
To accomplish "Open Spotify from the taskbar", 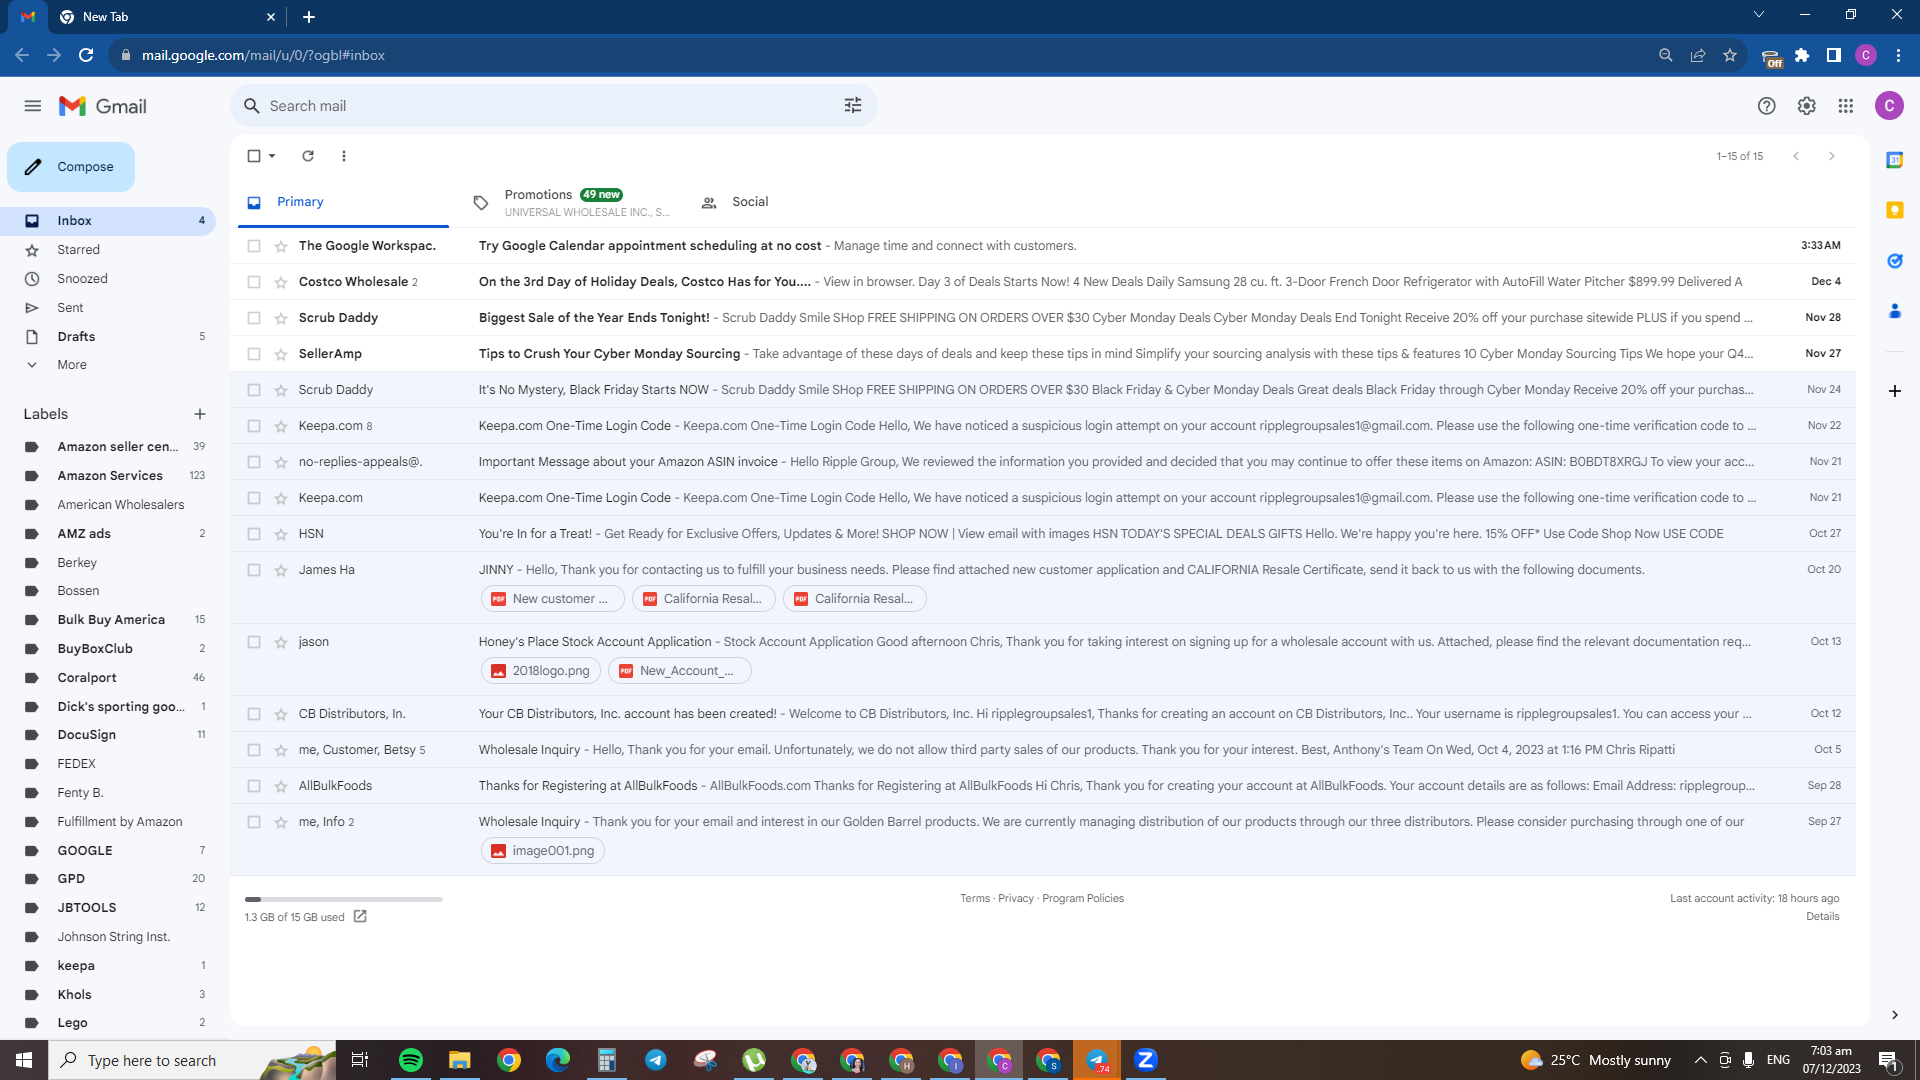I will pyautogui.click(x=411, y=1060).
